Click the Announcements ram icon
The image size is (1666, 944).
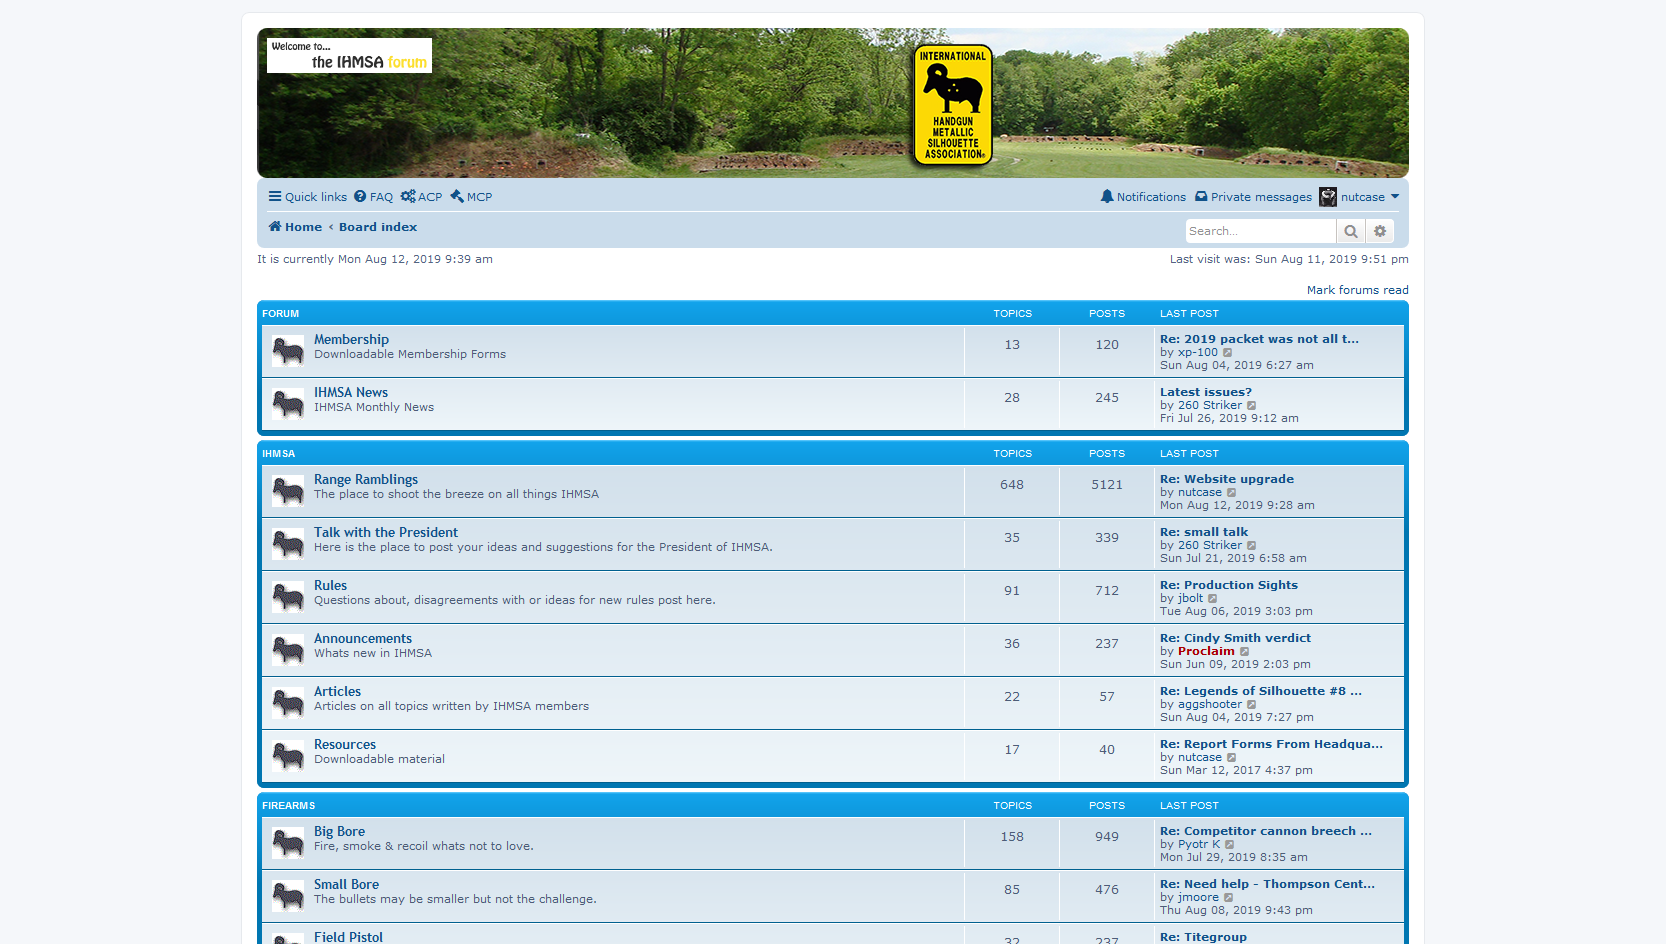(x=288, y=650)
